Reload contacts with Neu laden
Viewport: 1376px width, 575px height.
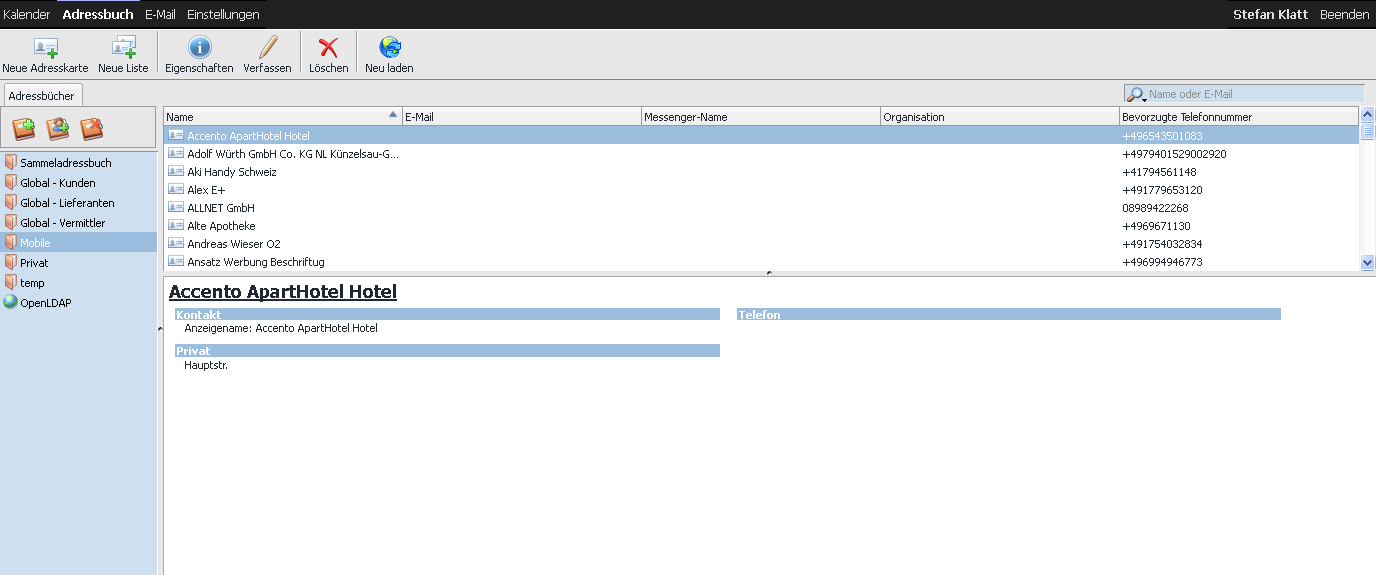[x=389, y=47]
